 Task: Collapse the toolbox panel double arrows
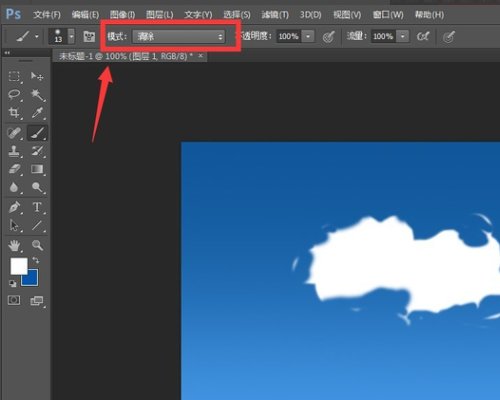click(x=7, y=53)
